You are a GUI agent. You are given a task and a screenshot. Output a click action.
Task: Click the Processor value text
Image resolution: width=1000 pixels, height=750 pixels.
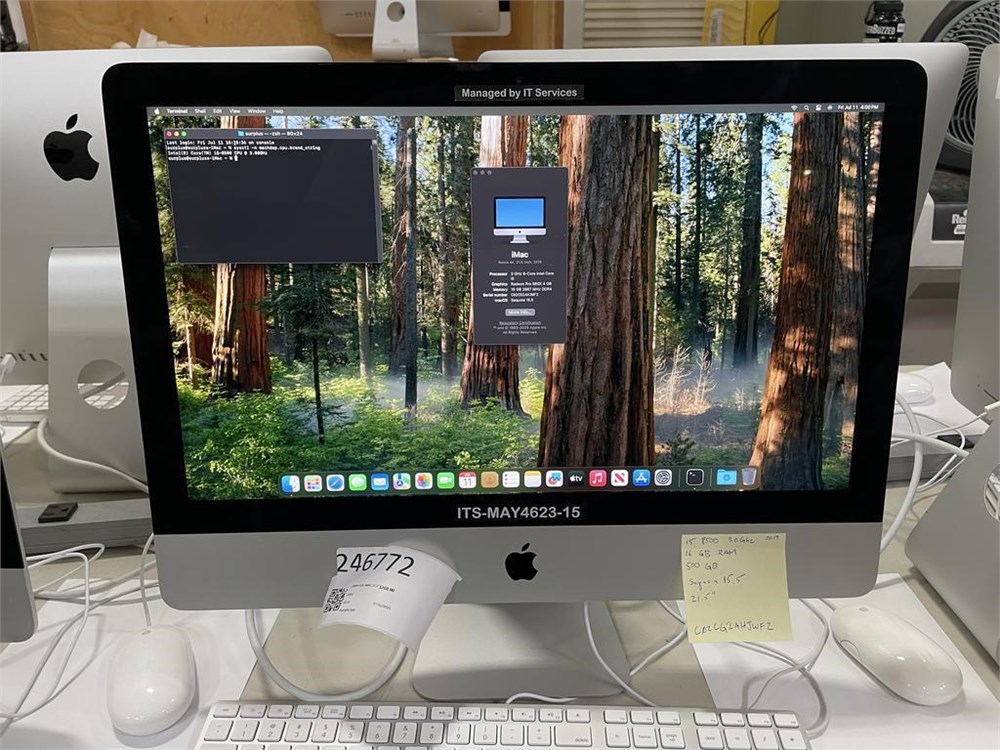(x=533, y=276)
